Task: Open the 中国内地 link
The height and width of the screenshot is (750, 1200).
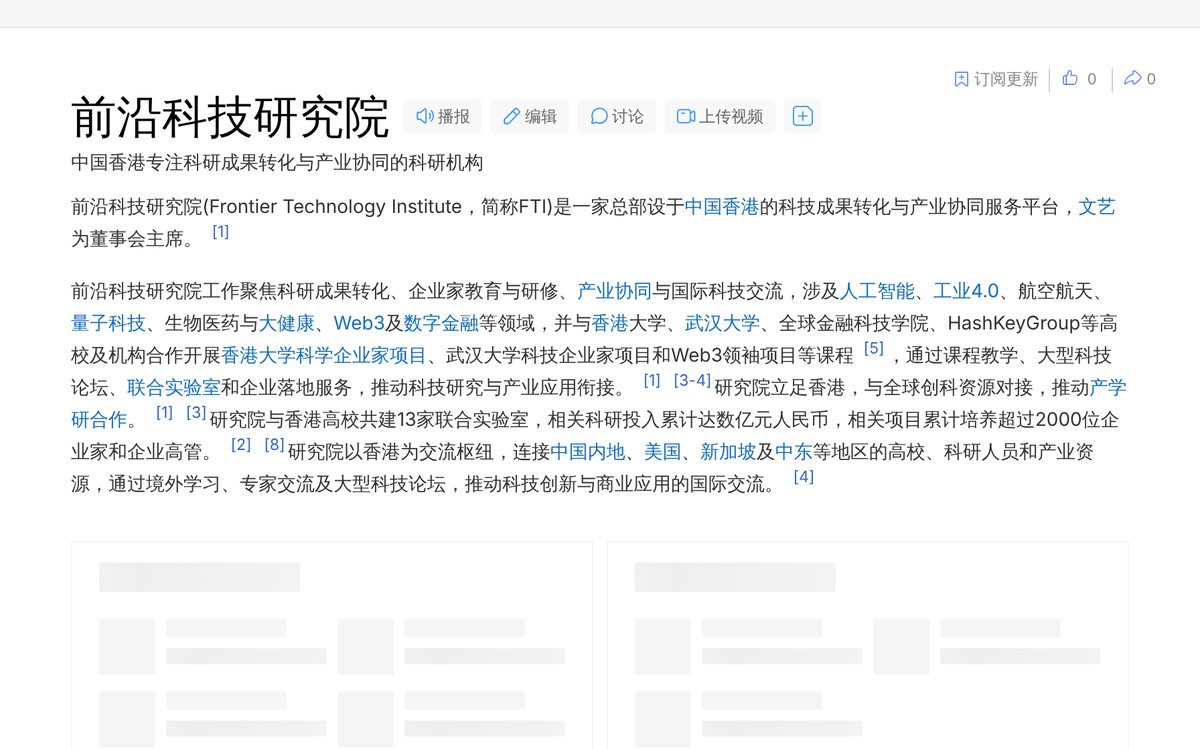Action: (x=588, y=451)
